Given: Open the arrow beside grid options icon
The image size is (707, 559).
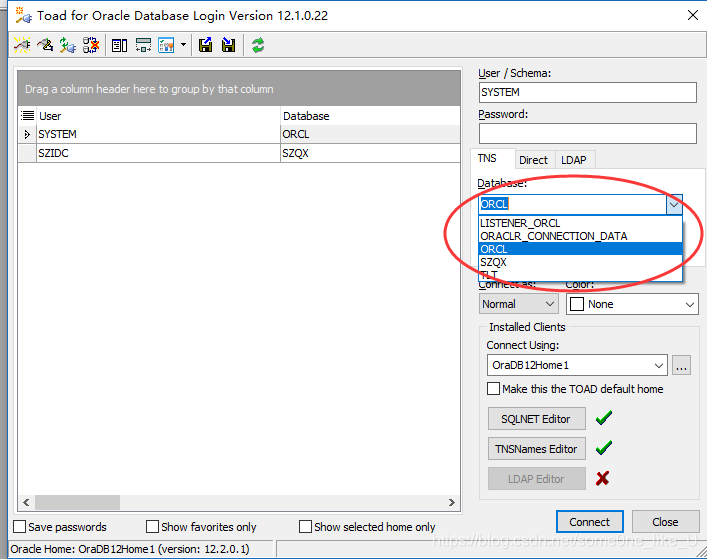Looking at the screenshot, I should [x=183, y=45].
